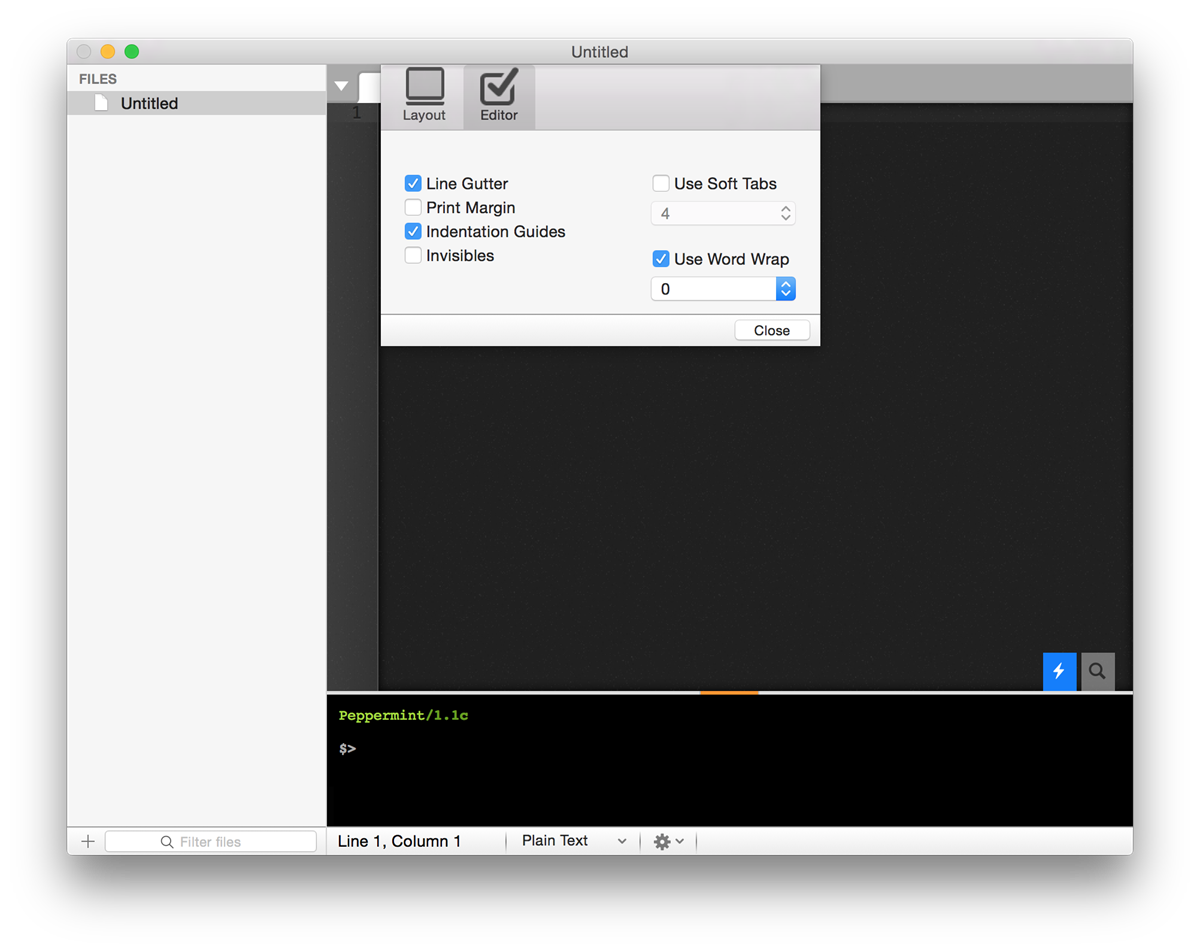The height and width of the screenshot is (950, 1200).
Task: Disable the Line Gutter checkbox
Action: (x=412, y=184)
